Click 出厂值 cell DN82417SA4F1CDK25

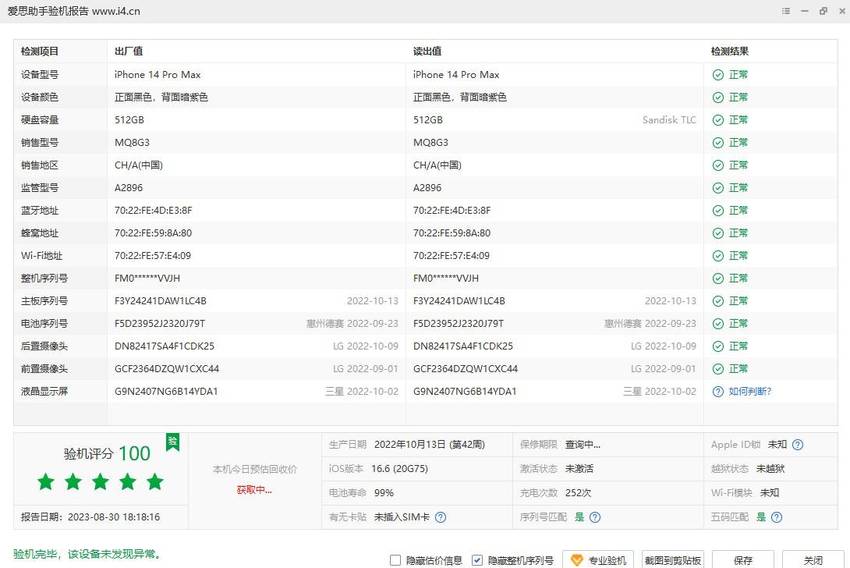[x=164, y=346]
